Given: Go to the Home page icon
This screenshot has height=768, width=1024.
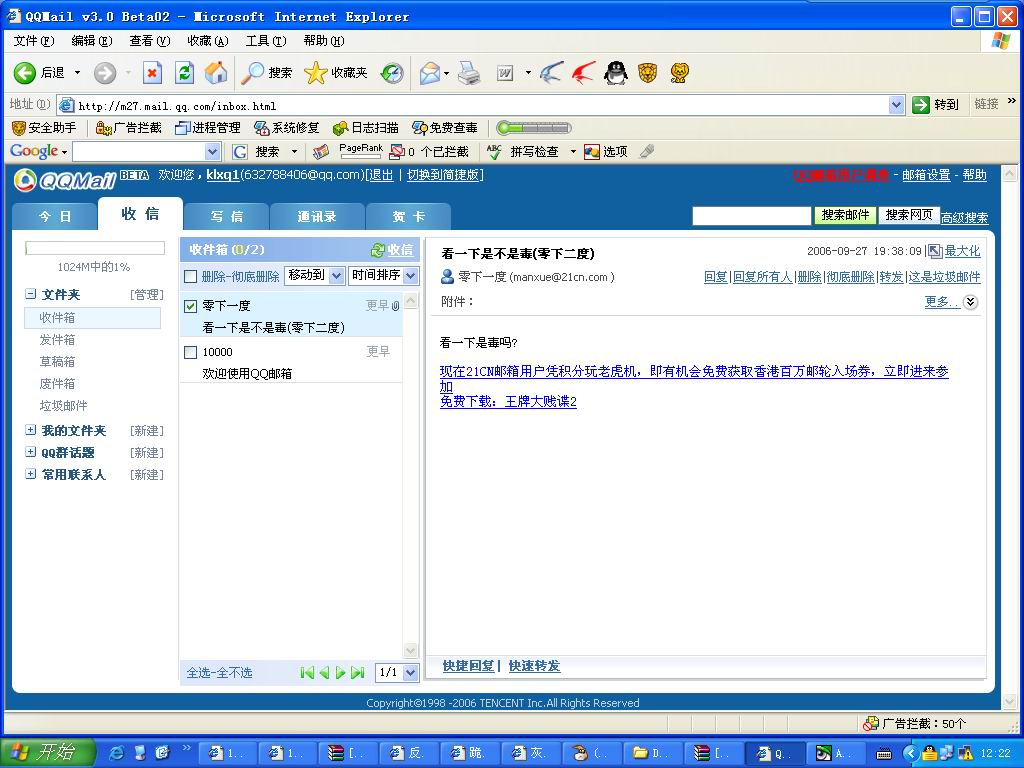Looking at the screenshot, I should [x=216, y=72].
